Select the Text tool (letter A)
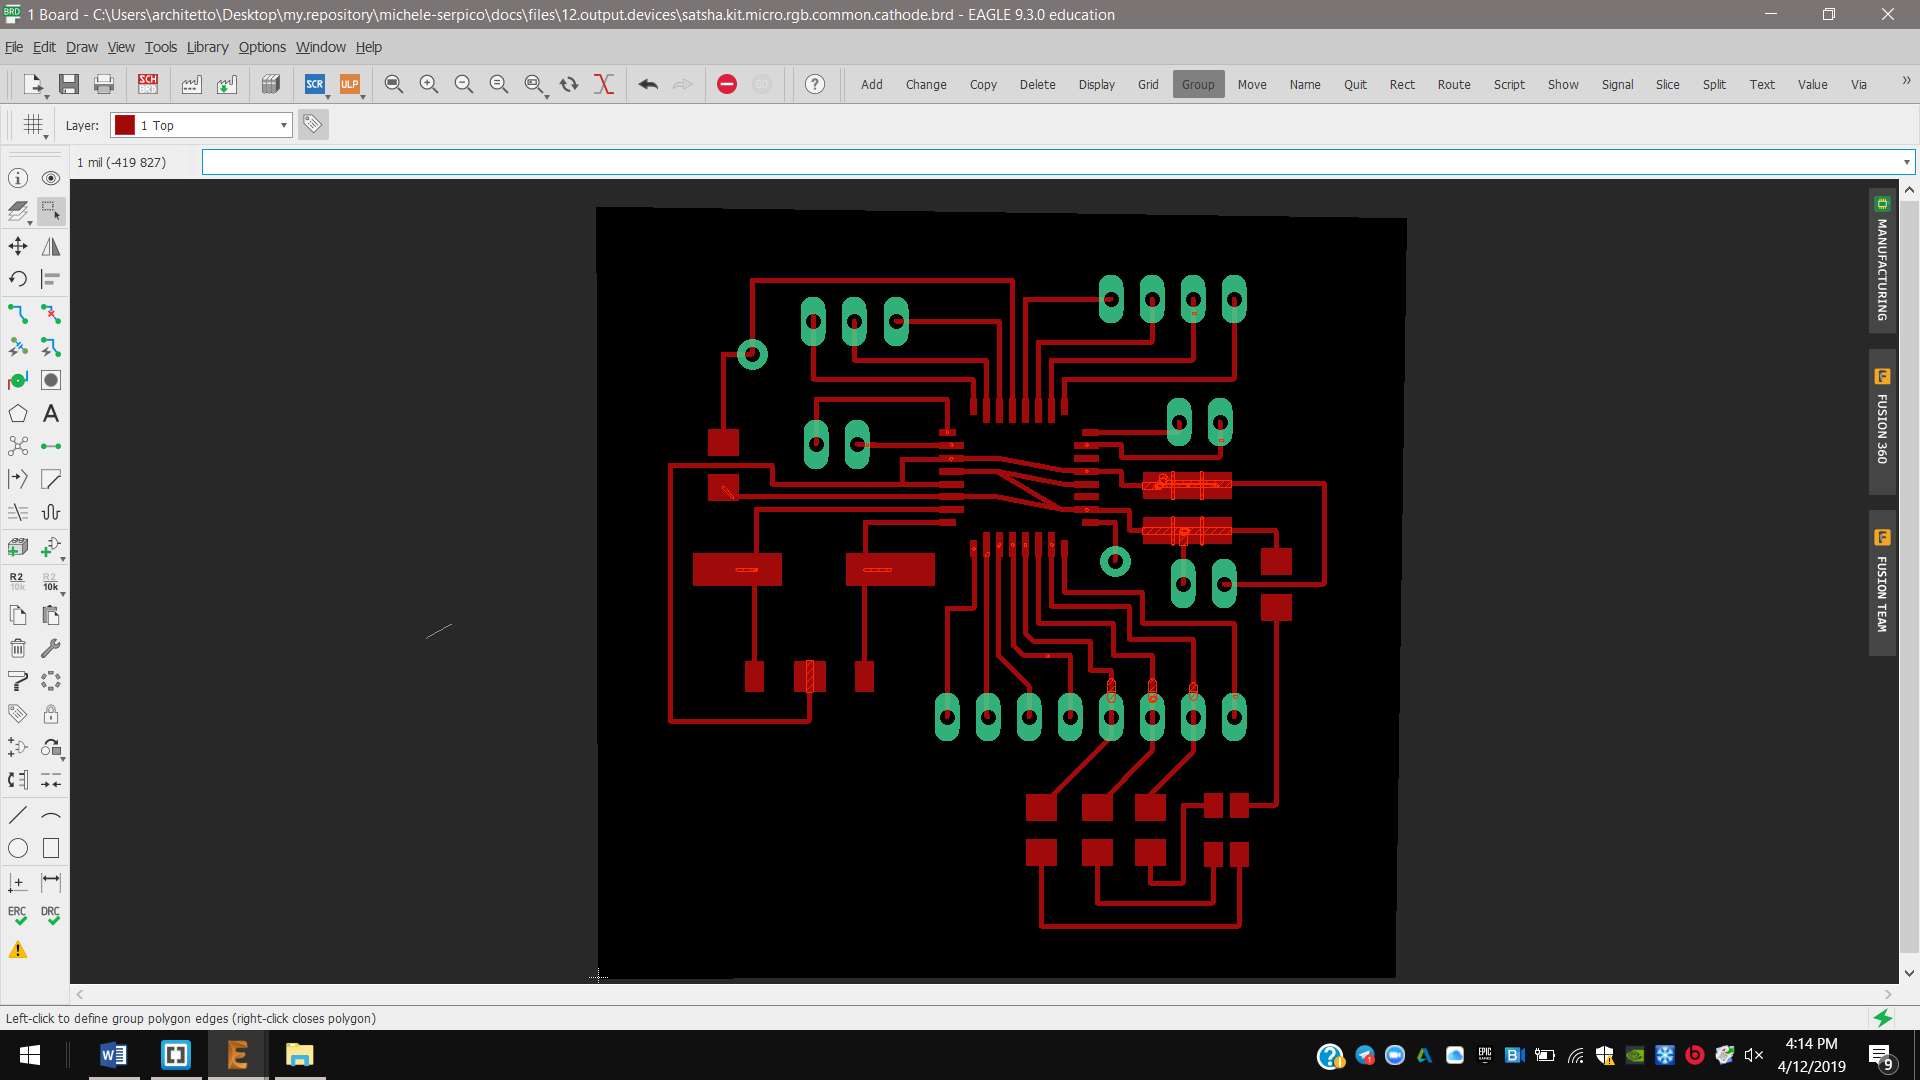The width and height of the screenshot is (1920, 1080). 51,413
